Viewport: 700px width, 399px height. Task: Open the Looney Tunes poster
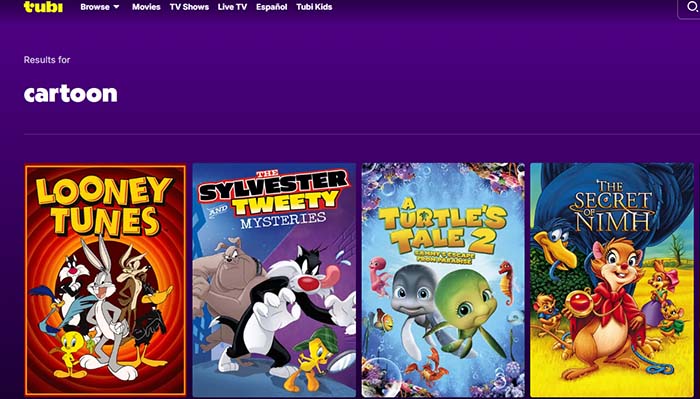tap(105, 280)
